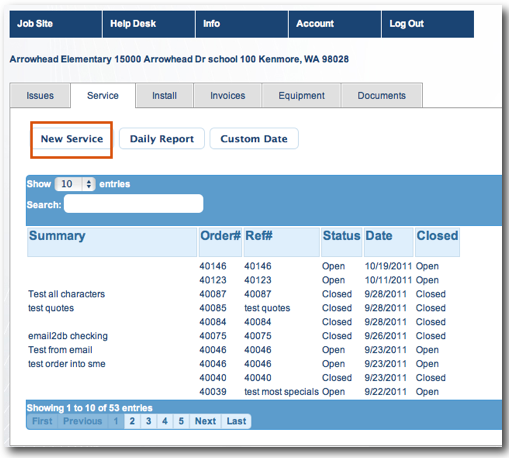
Task: Click Log Out in the top bar
Action: (428, 24)
